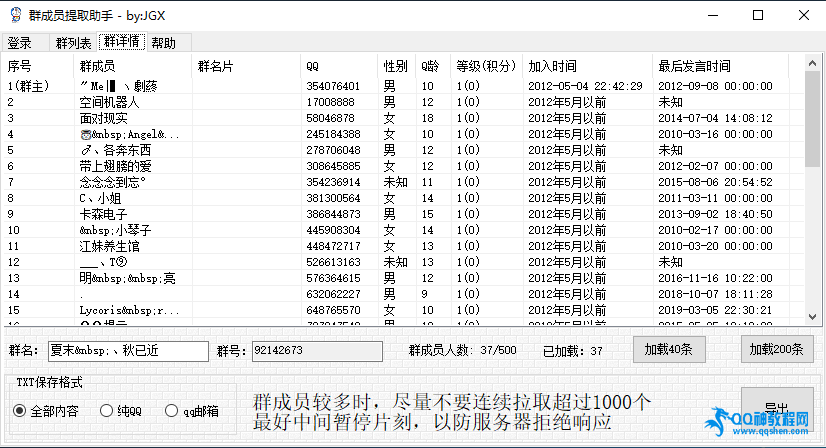Screen dimensions: 826x448
Task: Select member 江妹养生馆
Action: [x=109, y=246]
